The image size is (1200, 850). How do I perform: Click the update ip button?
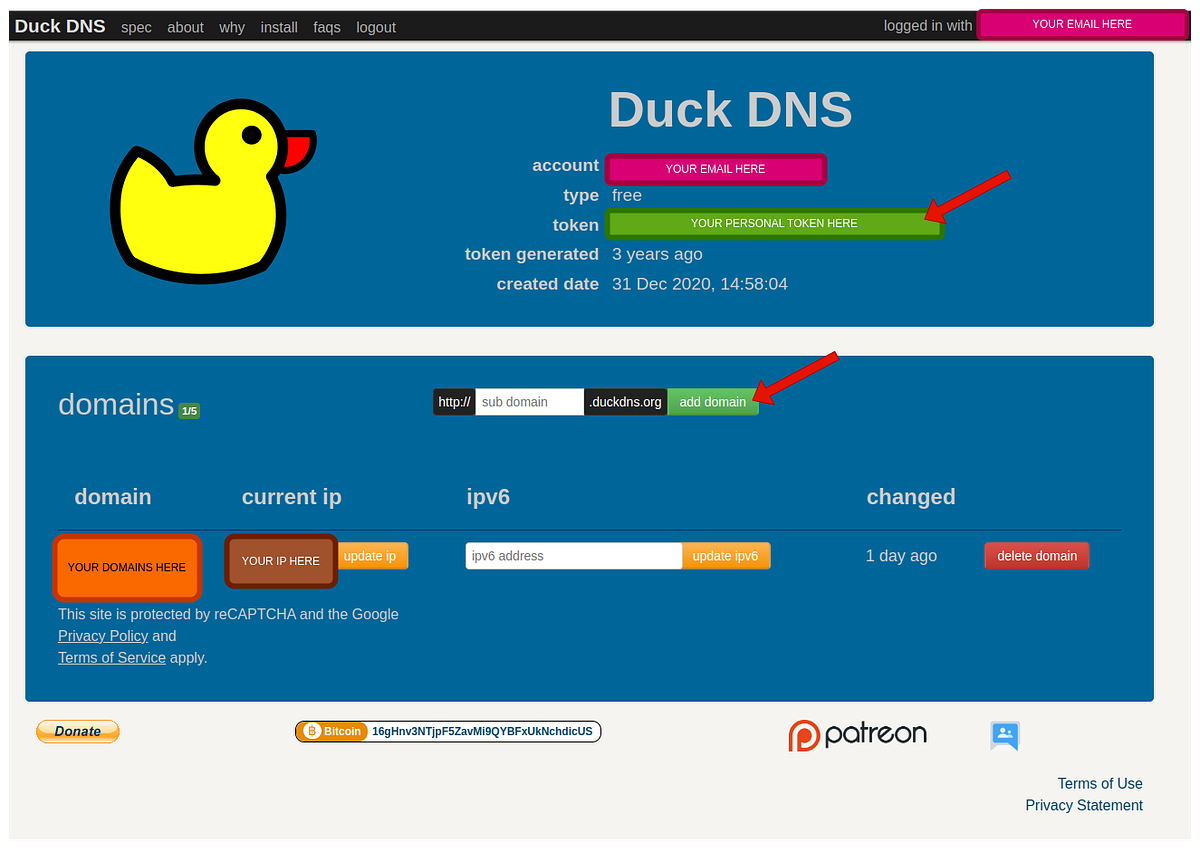click(372, 555)
